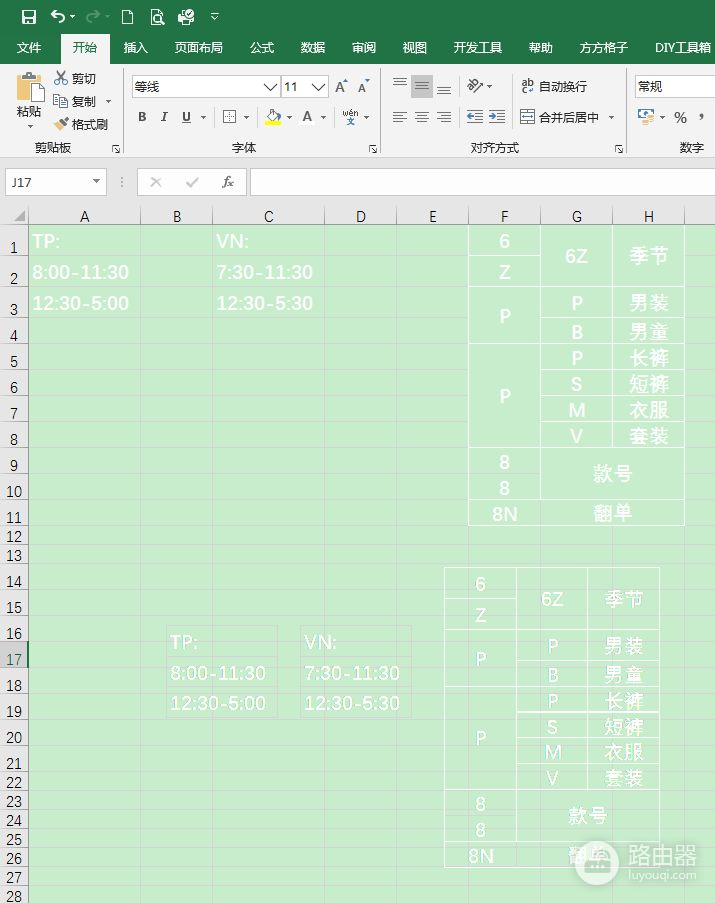Increase font size with the large A icon
This screenshot has height=903, width=715.
click(342, 87)
